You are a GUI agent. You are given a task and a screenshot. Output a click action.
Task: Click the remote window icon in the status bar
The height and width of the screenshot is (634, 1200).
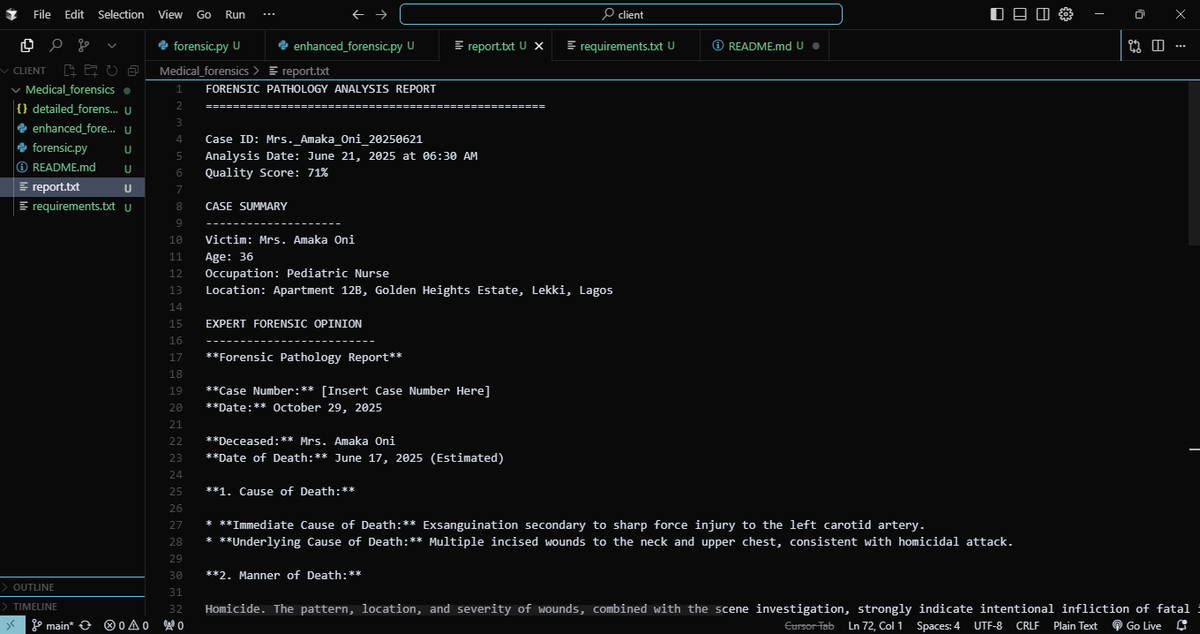pos(10,625)
